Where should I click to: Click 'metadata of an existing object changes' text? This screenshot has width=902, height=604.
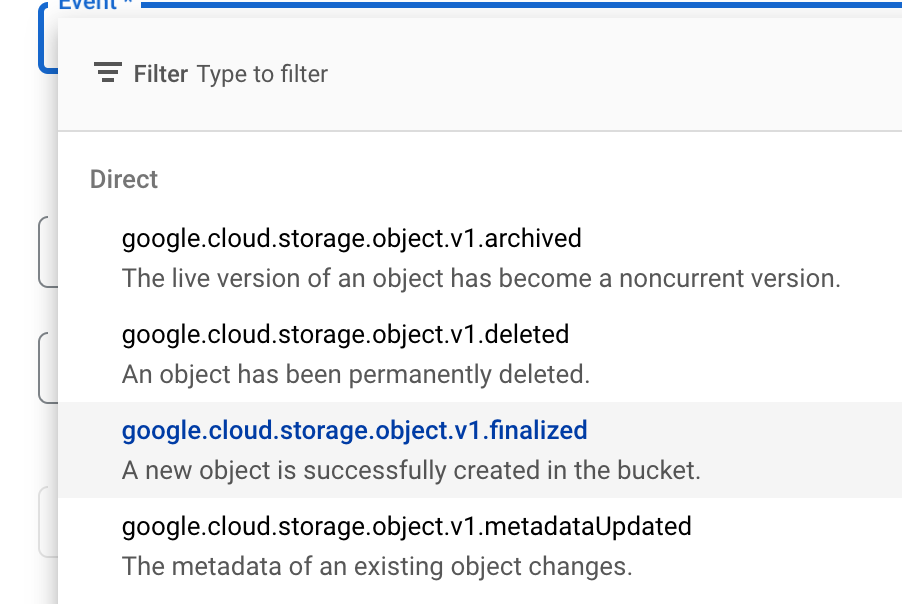[376, 566]
